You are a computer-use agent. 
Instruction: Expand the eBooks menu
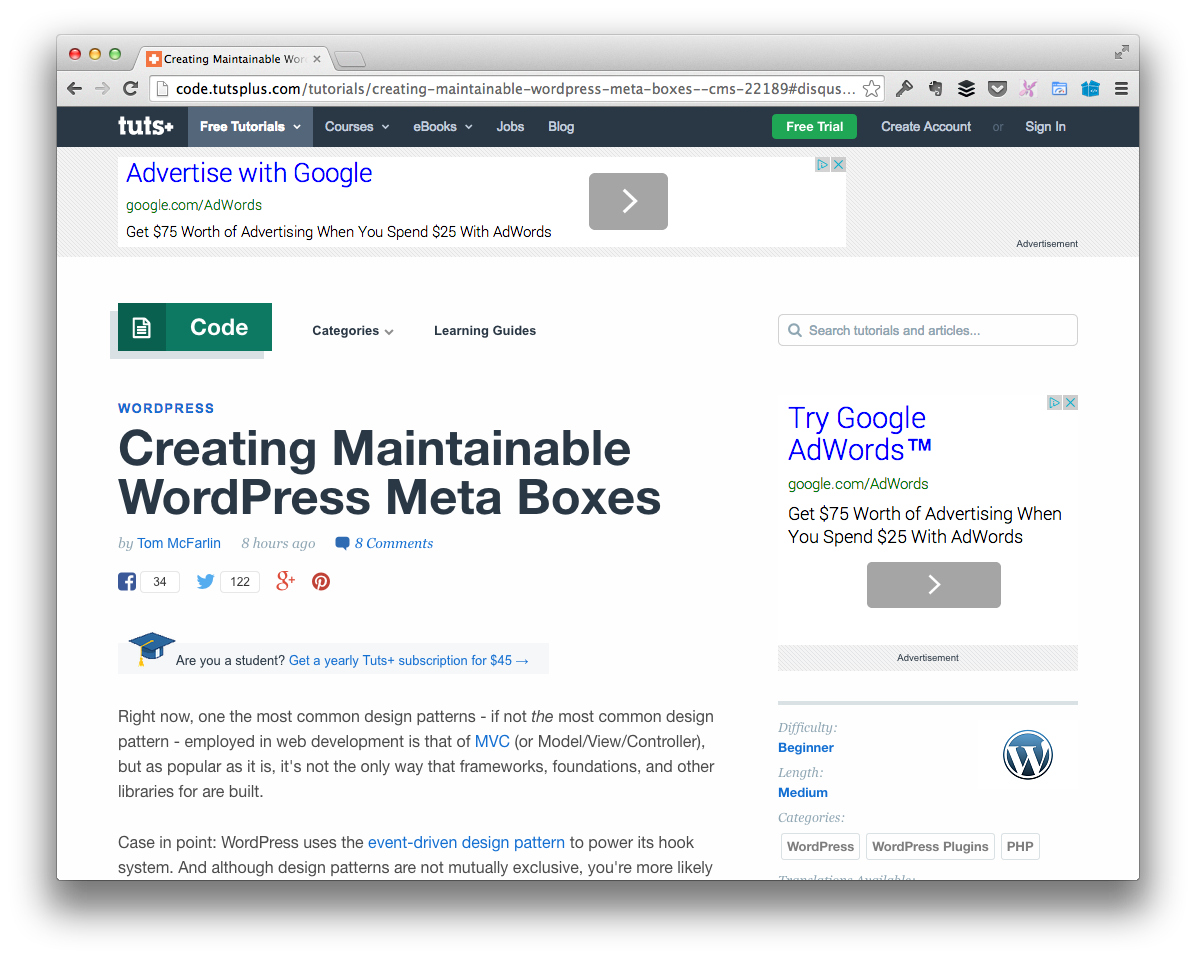[442, 126]
